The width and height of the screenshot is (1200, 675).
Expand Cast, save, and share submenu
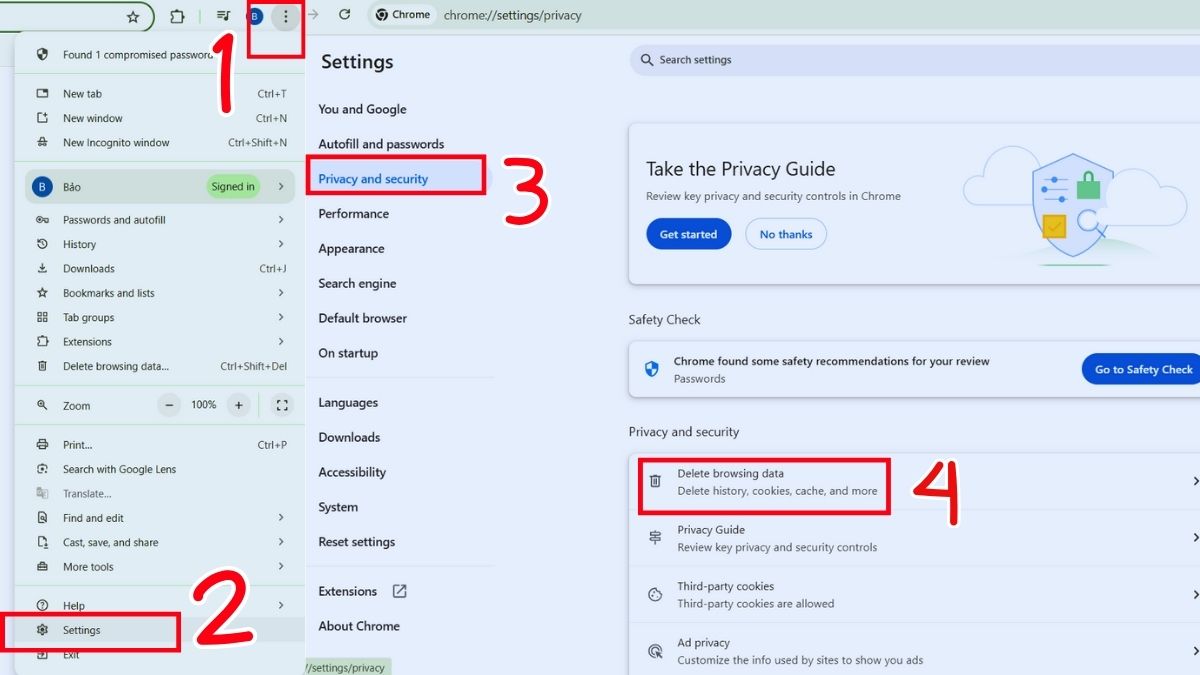click(160, 543)
